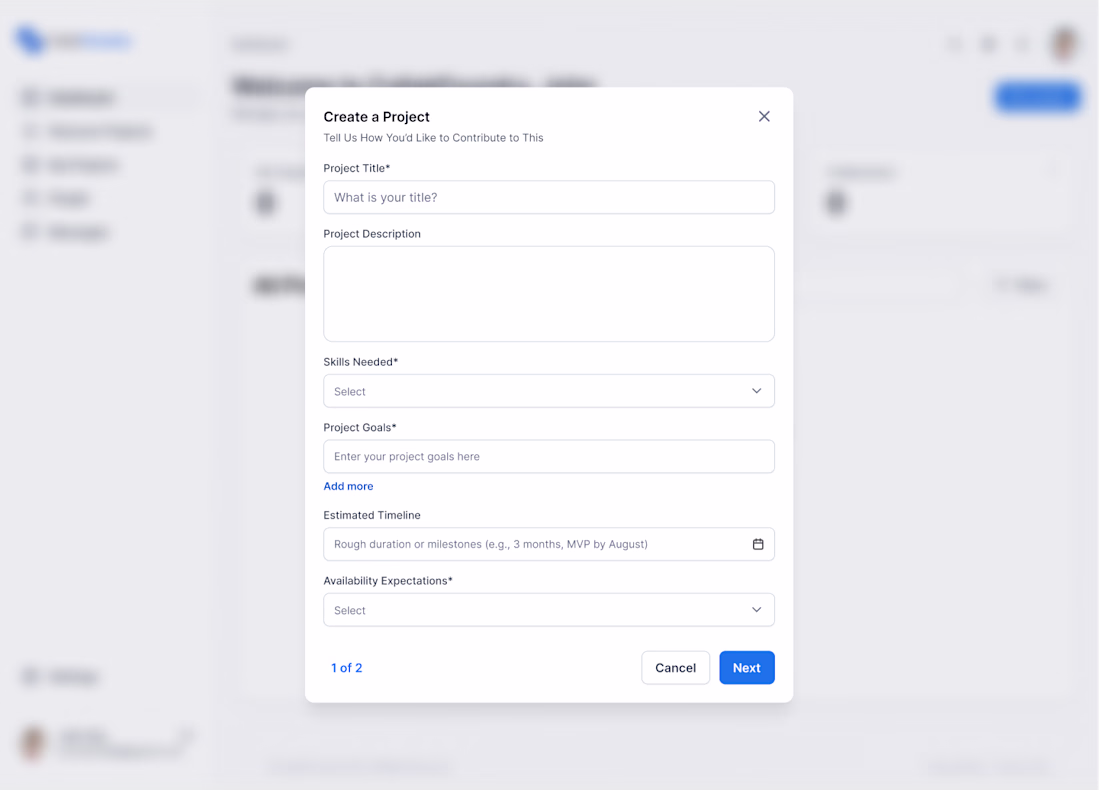Close the Create a Project dialog
Image resolution: width=1100 pixels, height=790 pixels.
(764, 116)
